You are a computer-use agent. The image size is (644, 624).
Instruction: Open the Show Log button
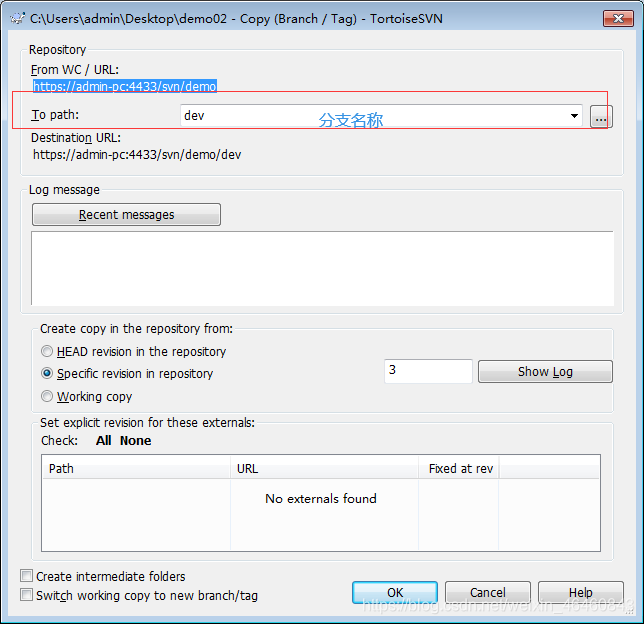pyautogui.click(x=545, y=371)
